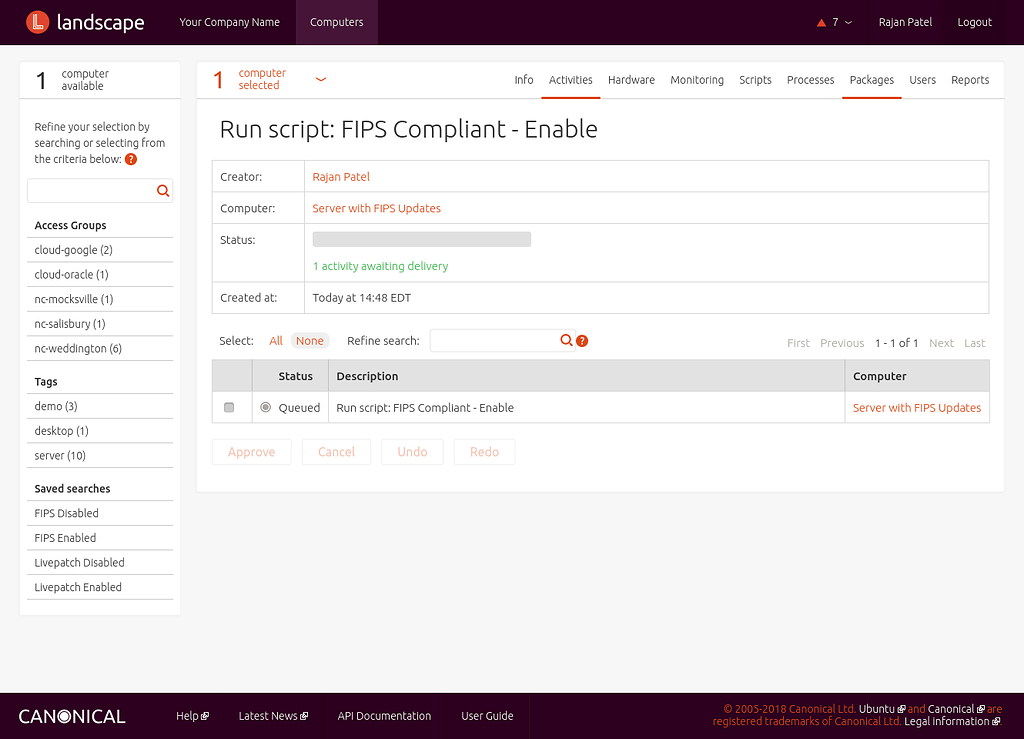The image size is (1024, 739).
Task: Select the Queued status radio button
Action: click(265, 407)
